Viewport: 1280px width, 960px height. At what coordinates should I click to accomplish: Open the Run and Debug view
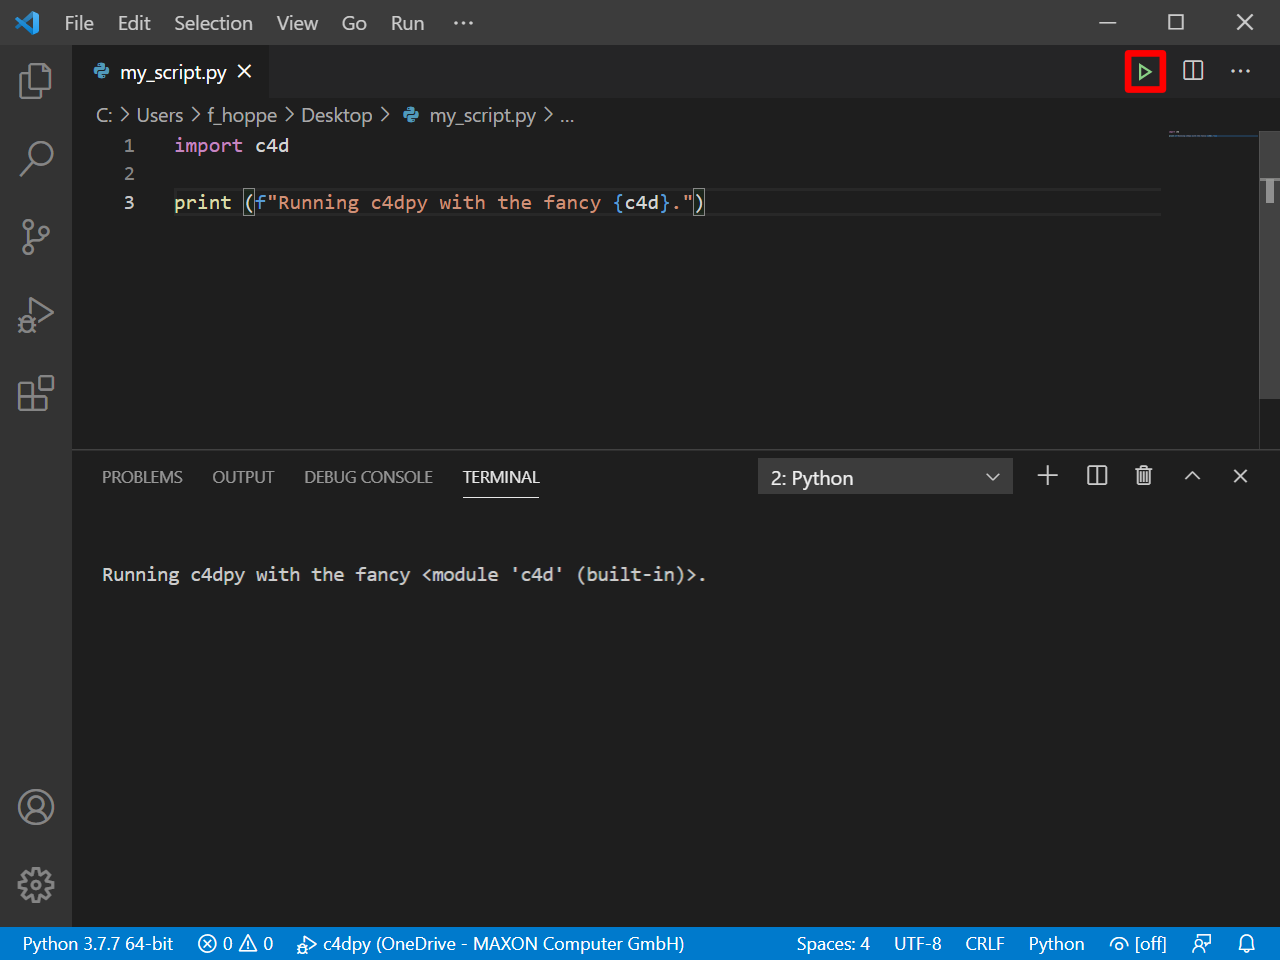(36, 315)
